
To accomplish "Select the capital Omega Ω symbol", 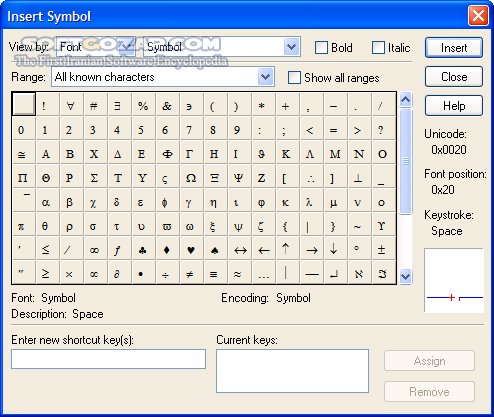I will coord(192,176).
